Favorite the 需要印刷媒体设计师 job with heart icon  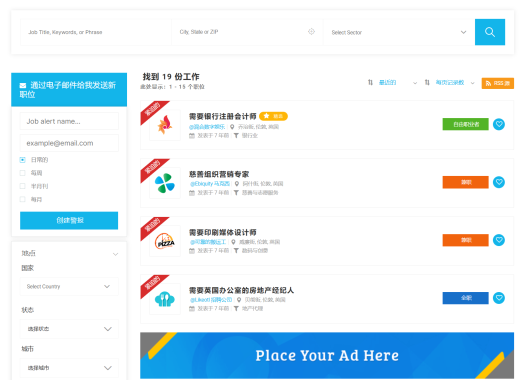click(499, 240)
